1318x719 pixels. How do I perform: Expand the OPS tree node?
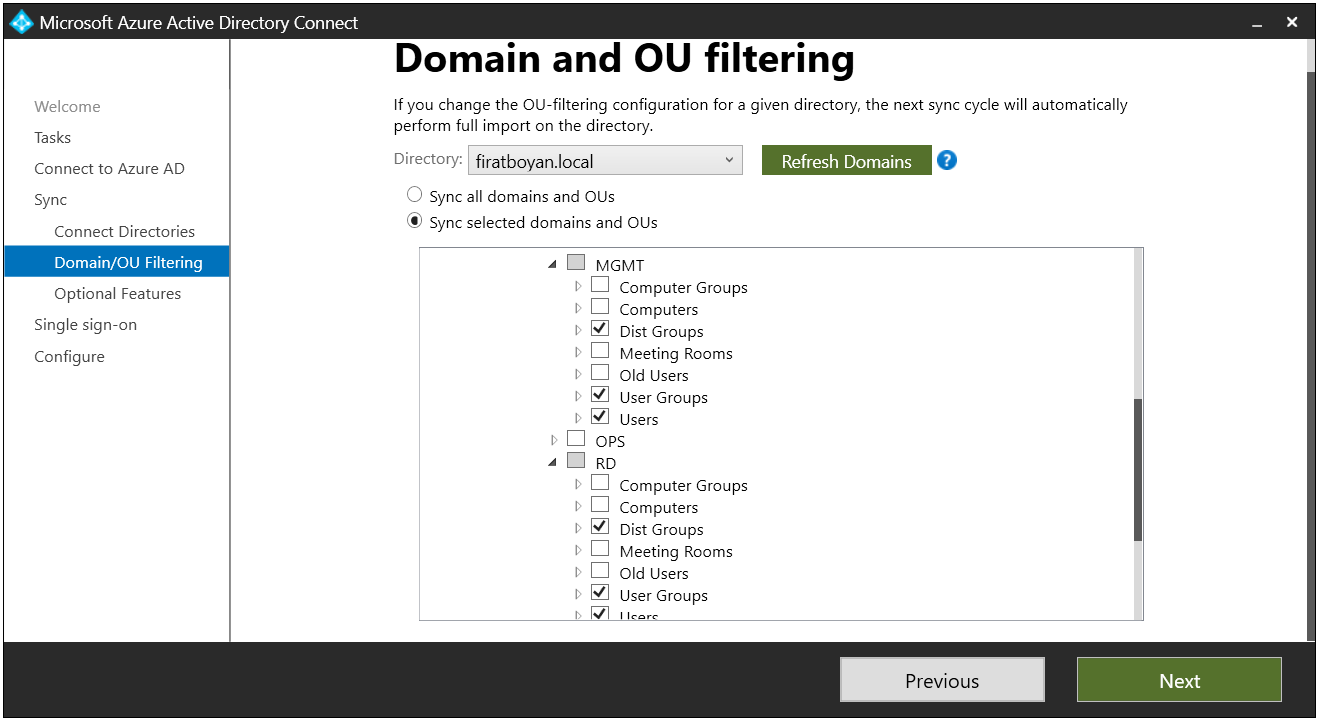(x=553, y=440)
